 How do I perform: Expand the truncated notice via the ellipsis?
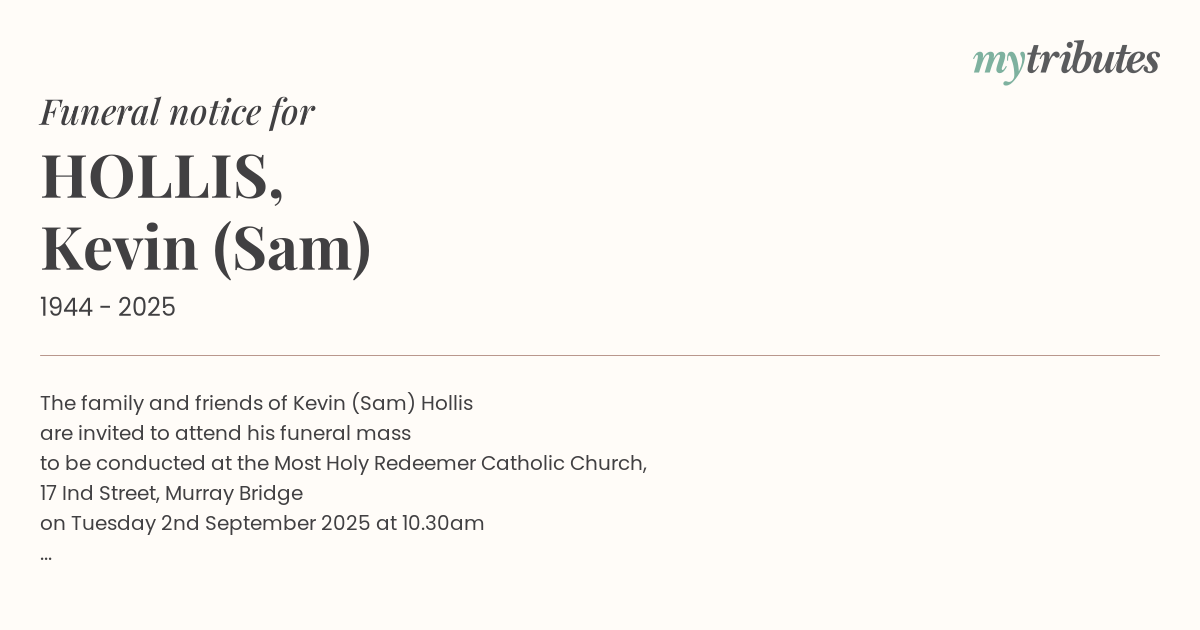tap(46, 554)
